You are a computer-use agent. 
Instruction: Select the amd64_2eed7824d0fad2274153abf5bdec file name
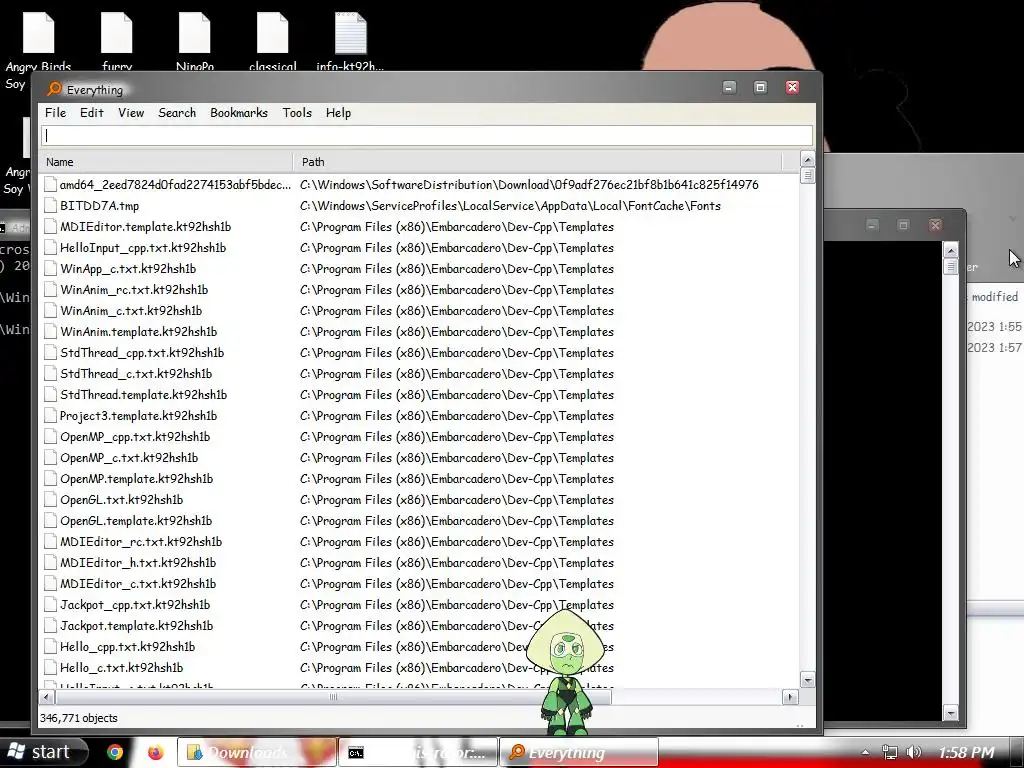tap(175, 185)
